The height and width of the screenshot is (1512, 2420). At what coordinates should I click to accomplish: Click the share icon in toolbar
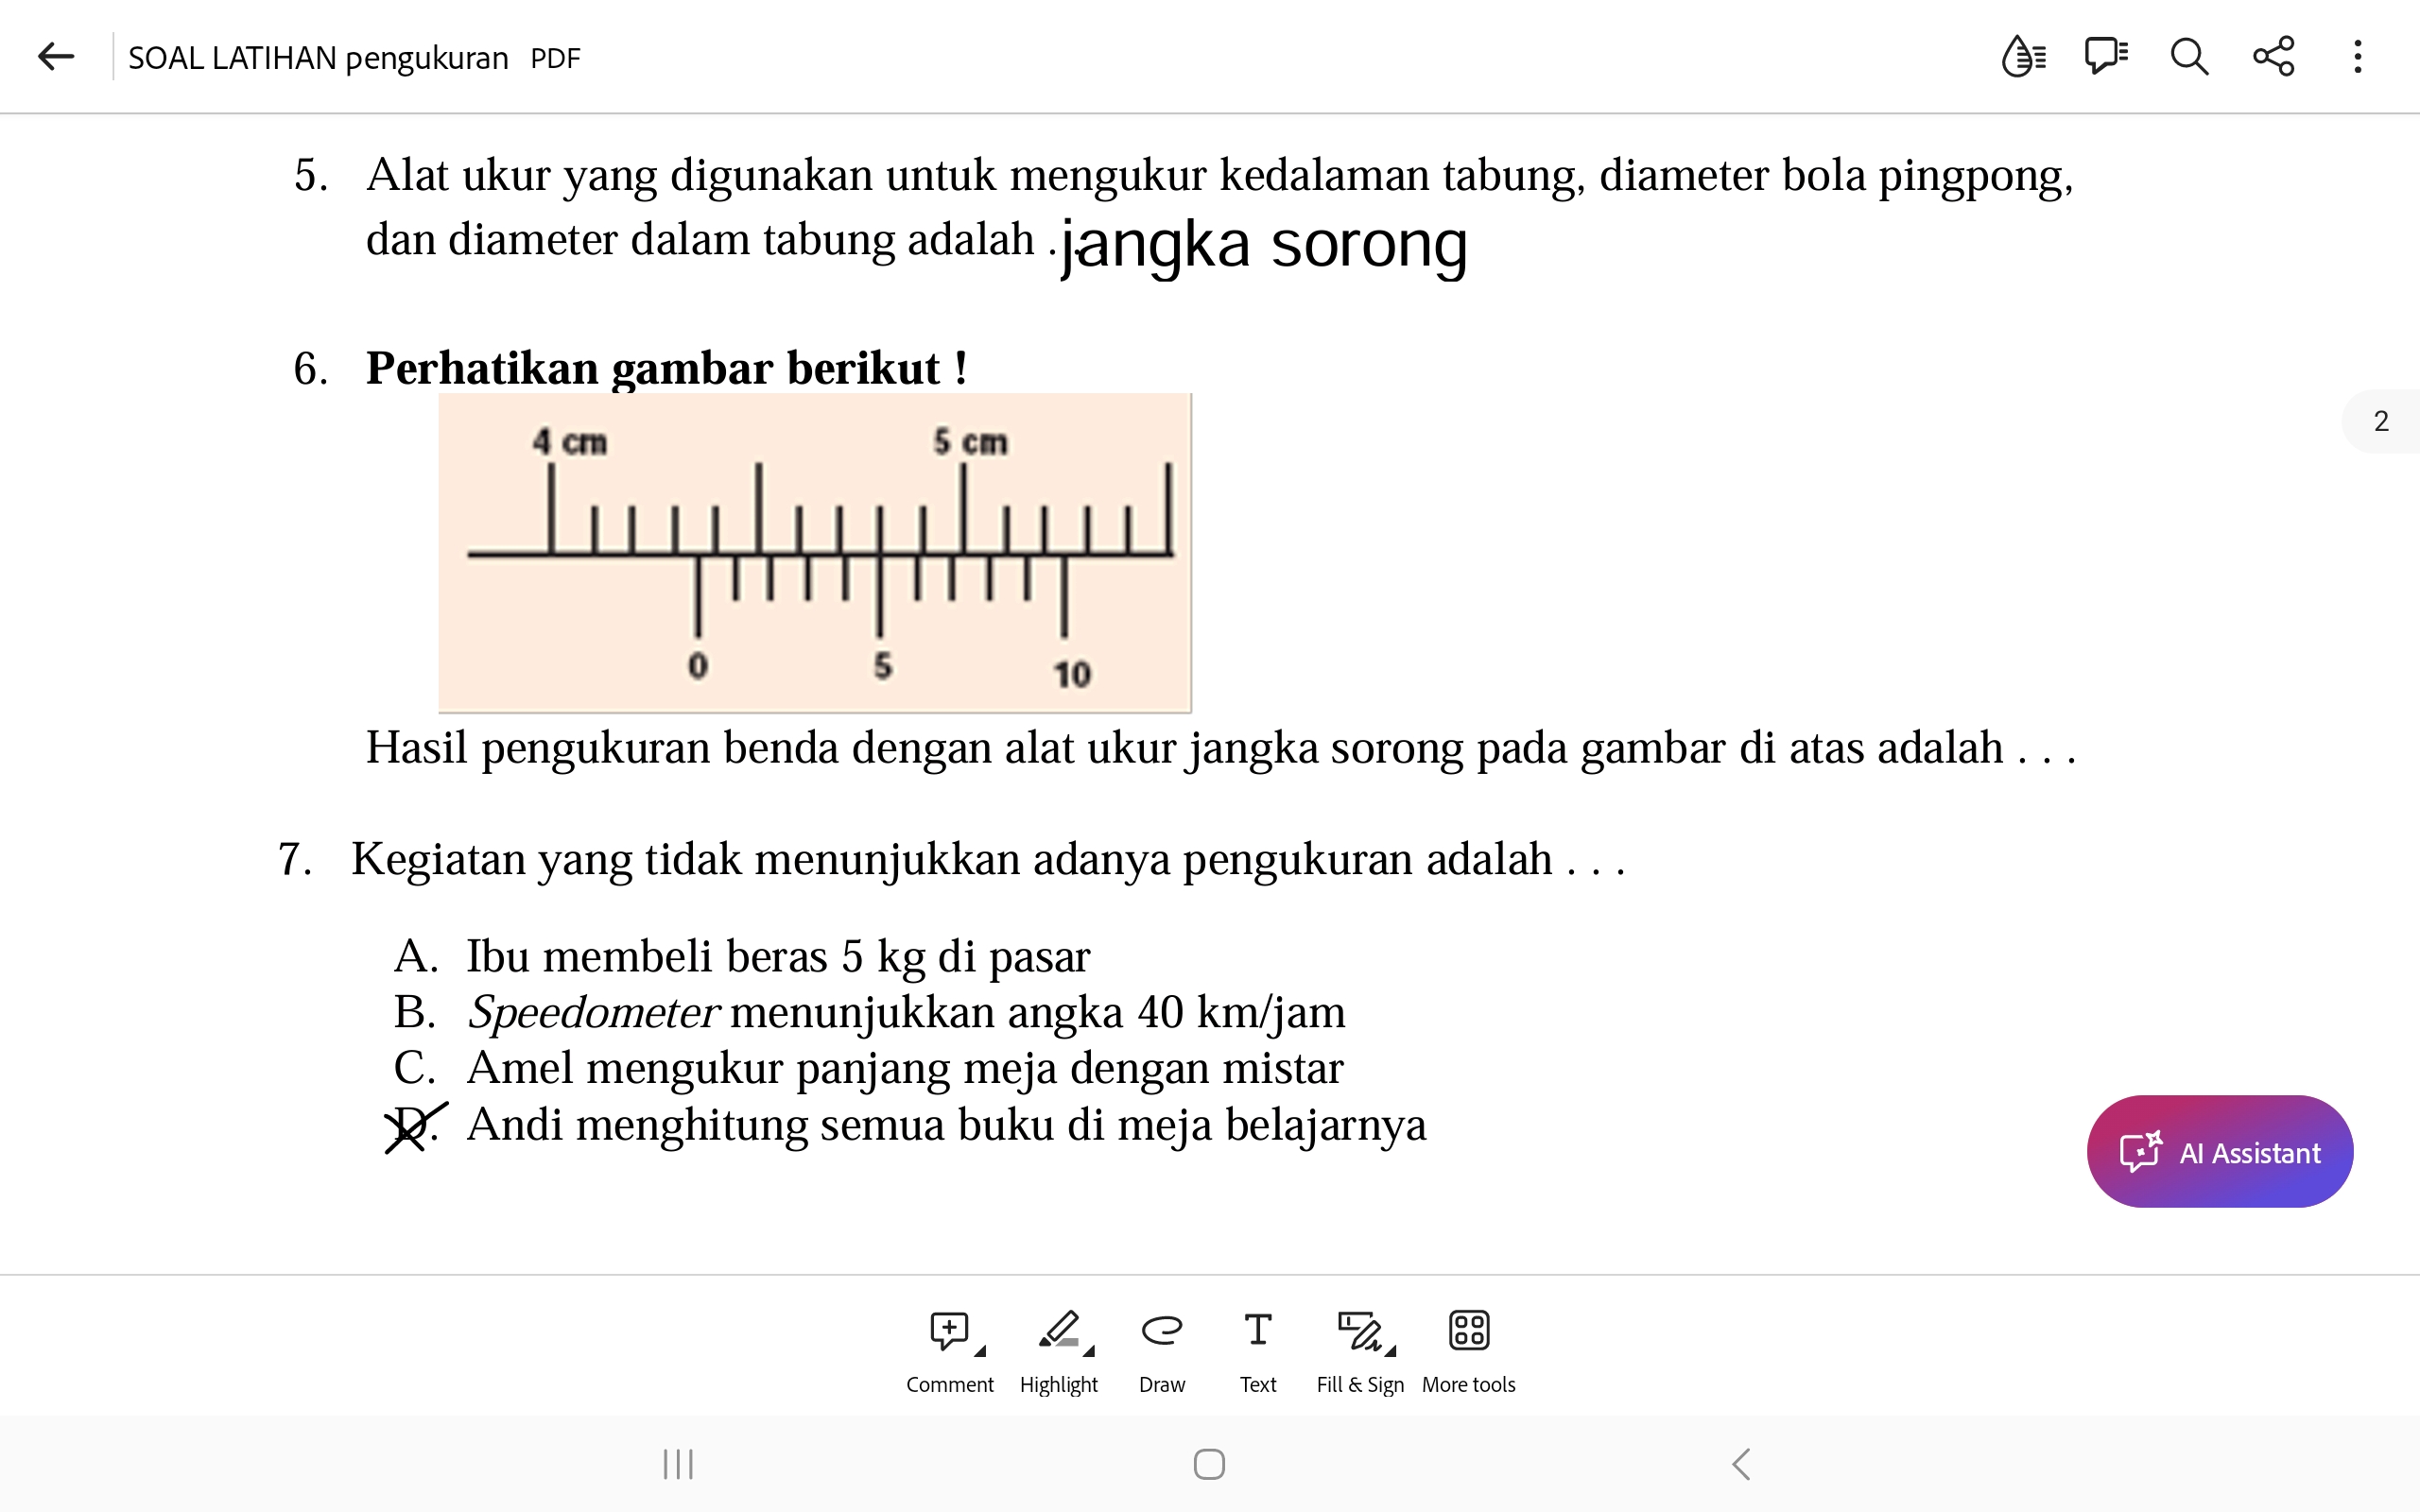coord(2272,58)
